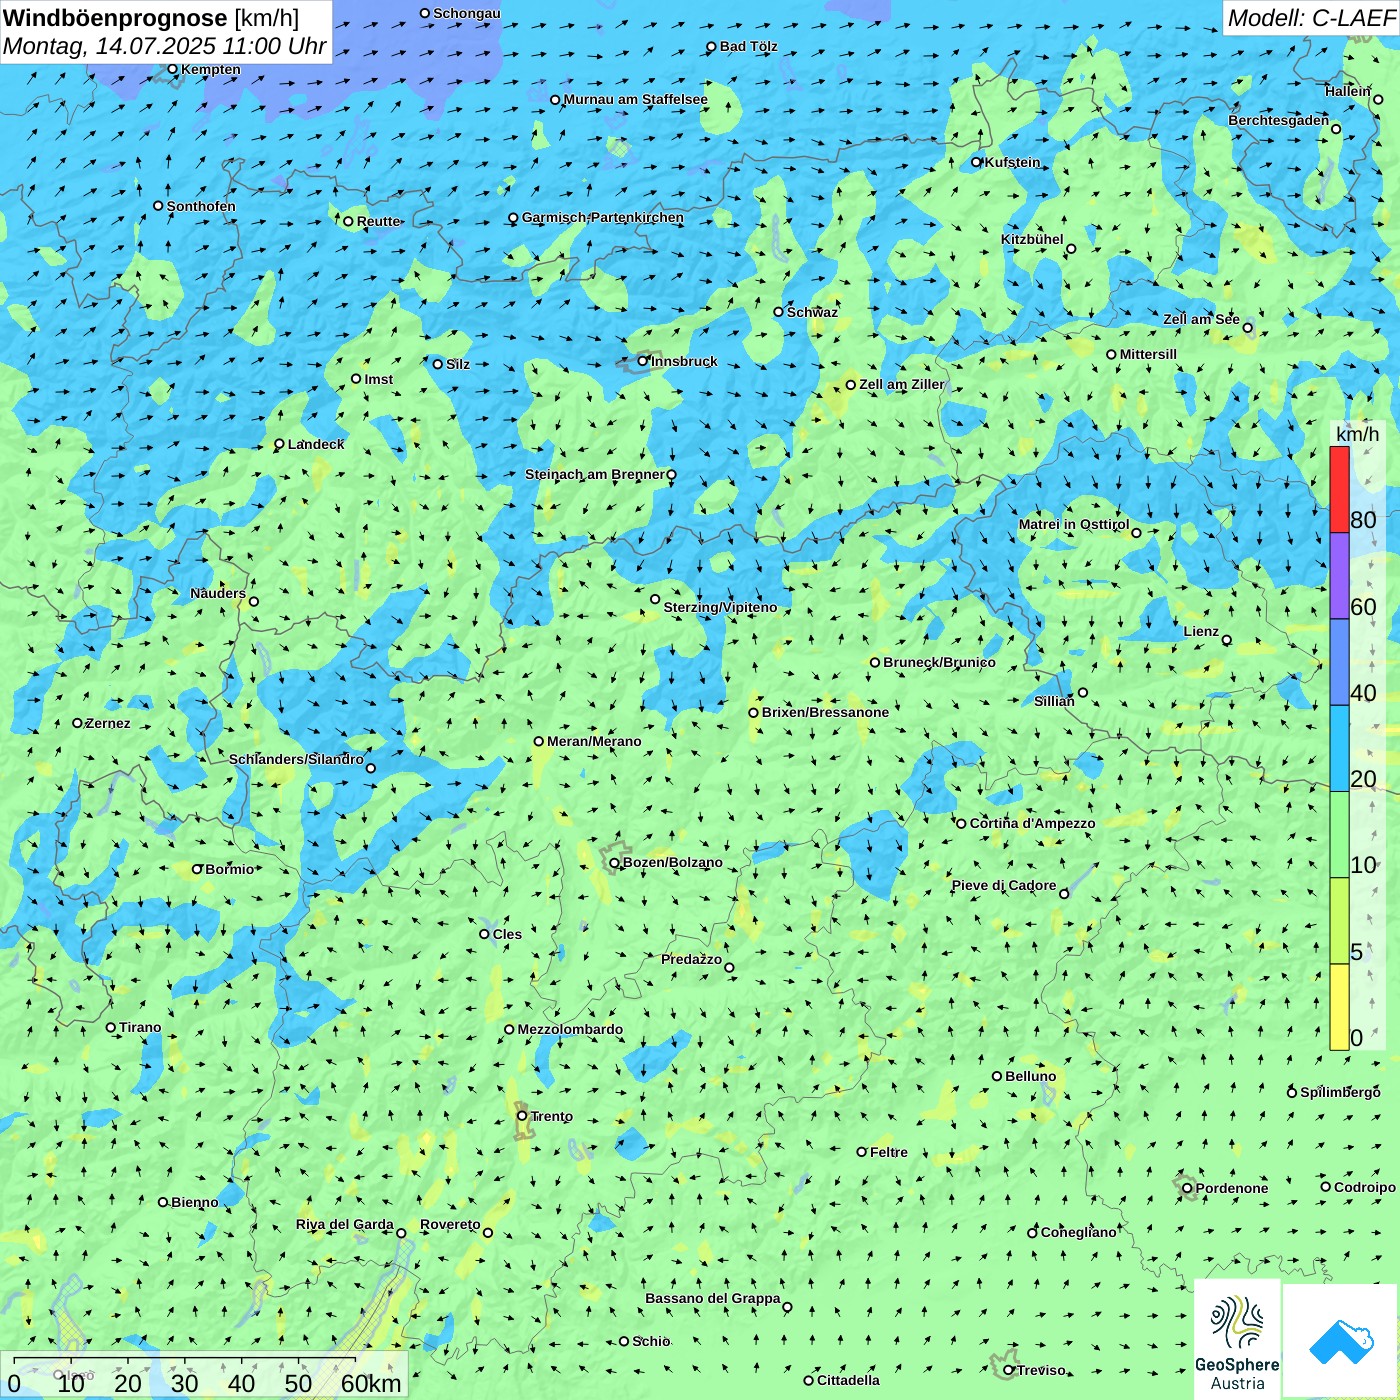1400x1400 pixels.
Task: Click the 'Windböenprognose [km/h]' title
Action: pyautogui.click(x=151, y=18)
